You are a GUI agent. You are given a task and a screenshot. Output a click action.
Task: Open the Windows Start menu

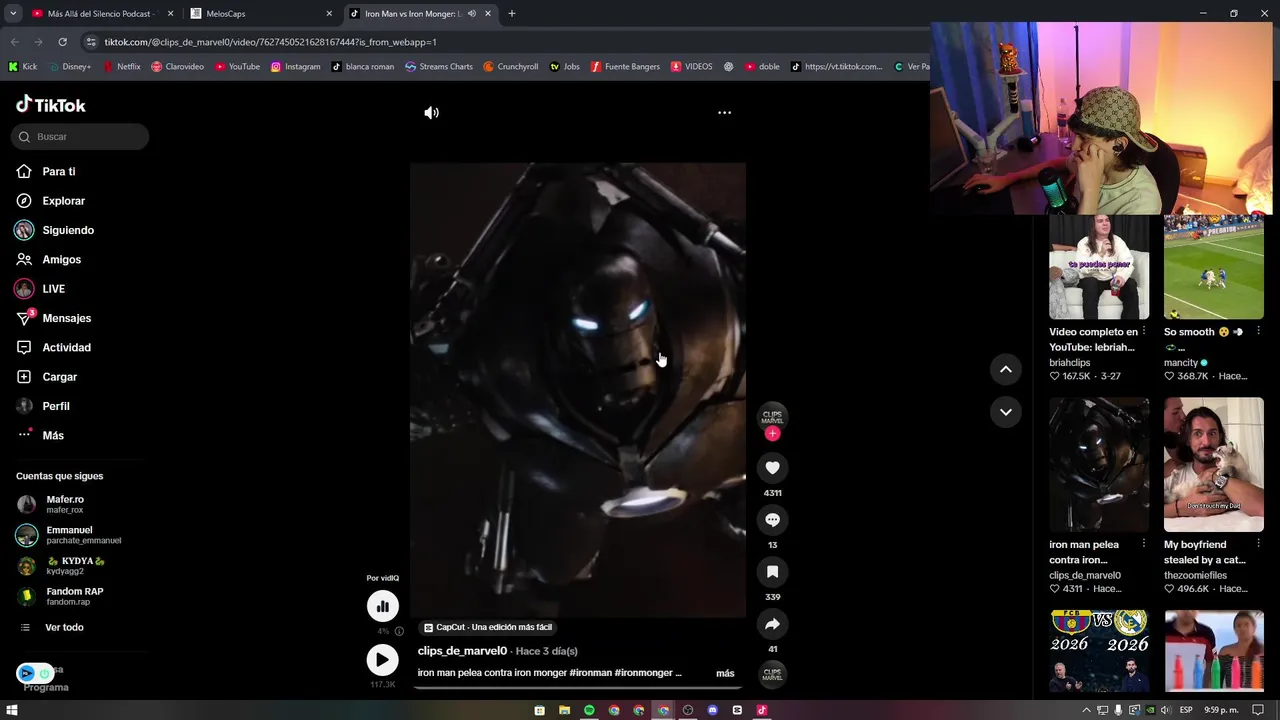[x=12, y=710]
